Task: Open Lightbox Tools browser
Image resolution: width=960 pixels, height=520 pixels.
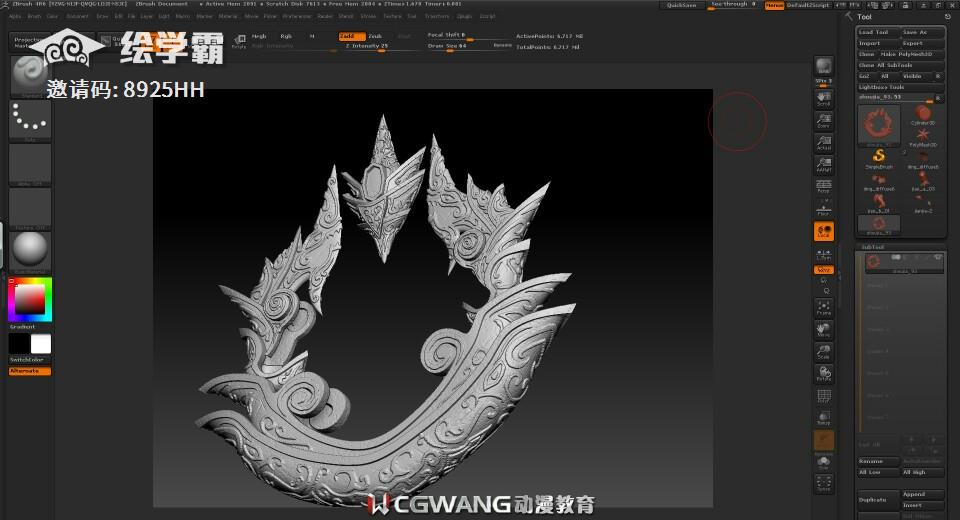Action: point(899,87)
